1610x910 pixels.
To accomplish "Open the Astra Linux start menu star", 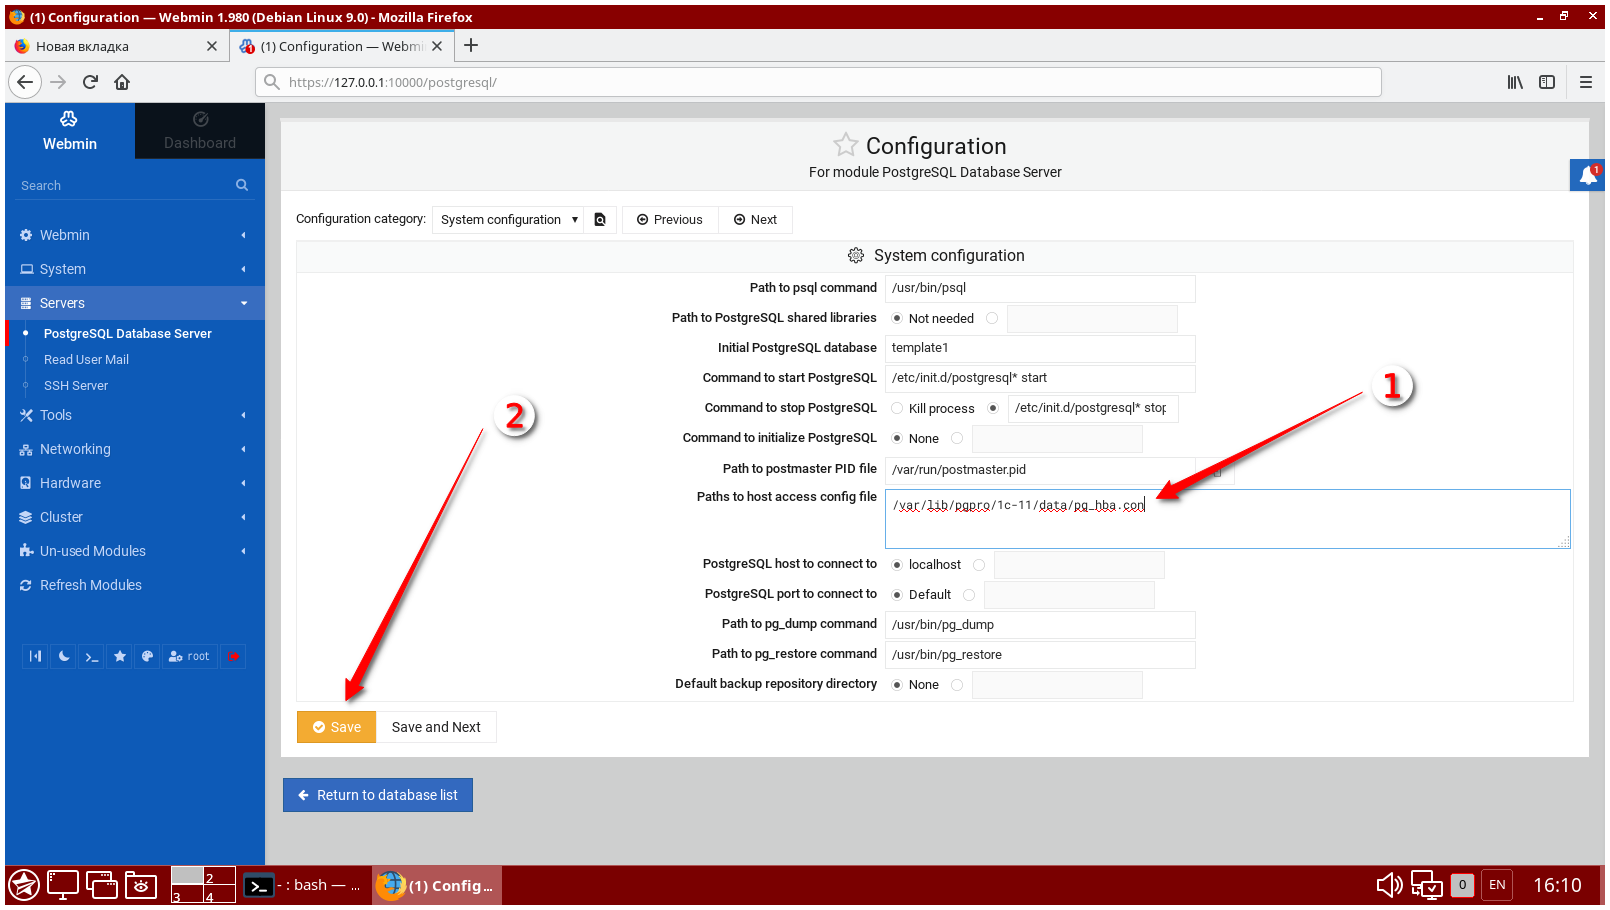I will [x=24, y=885].
